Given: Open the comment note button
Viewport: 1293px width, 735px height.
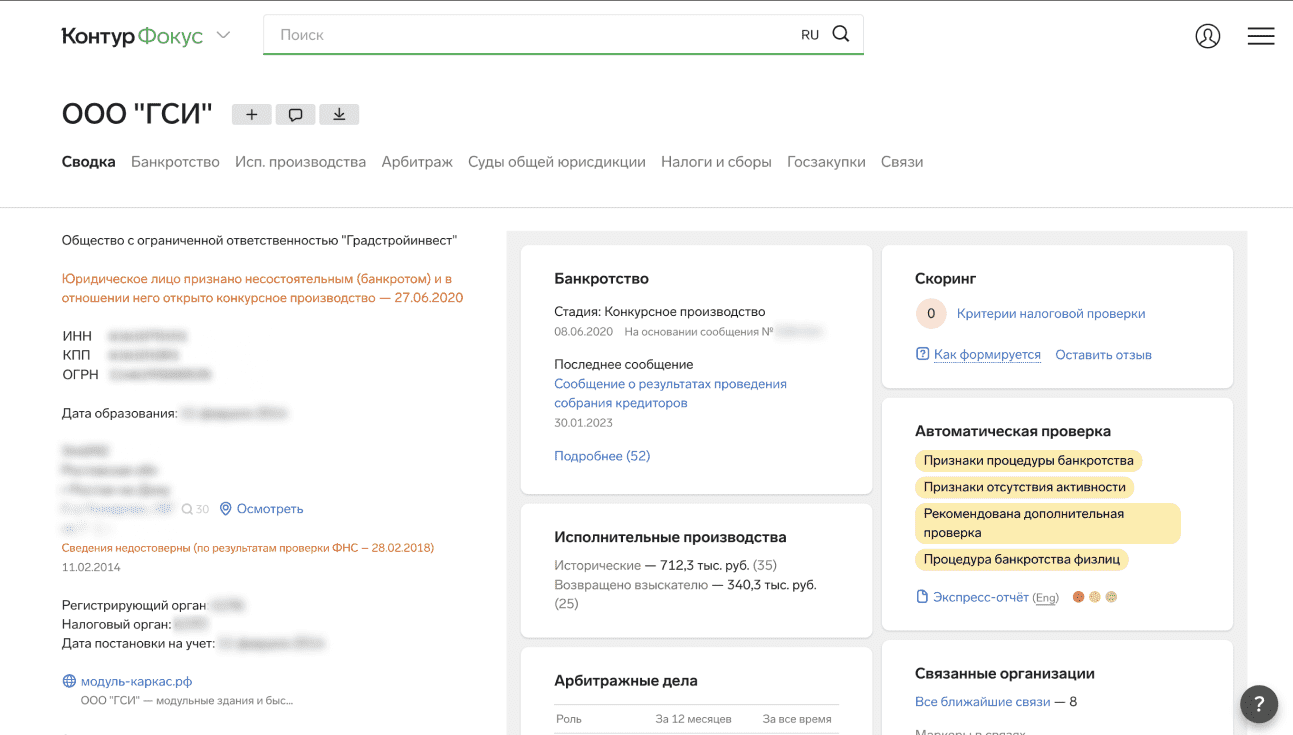Looking at the screenshot, I should click(x=296, y=114).
